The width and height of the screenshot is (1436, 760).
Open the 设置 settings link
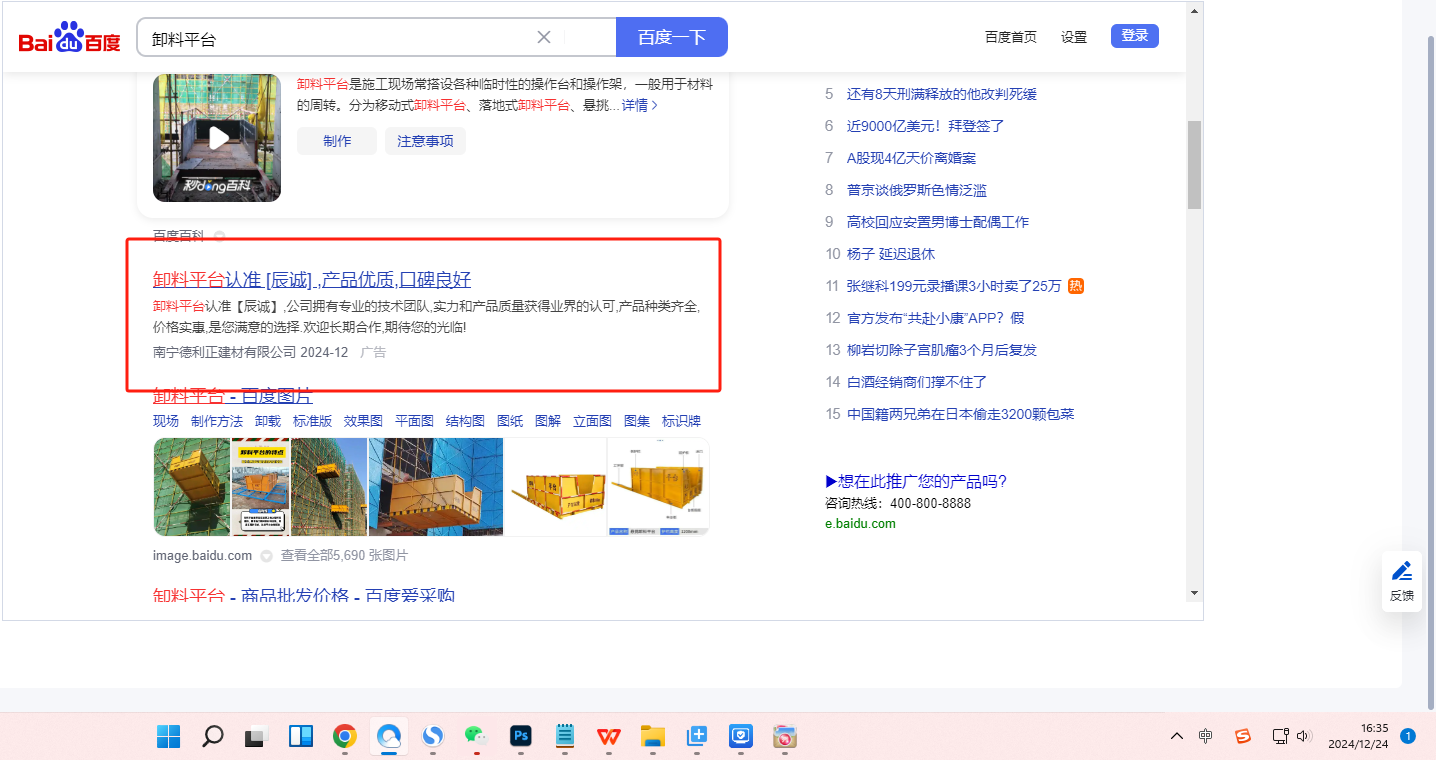coord(1074,37)
